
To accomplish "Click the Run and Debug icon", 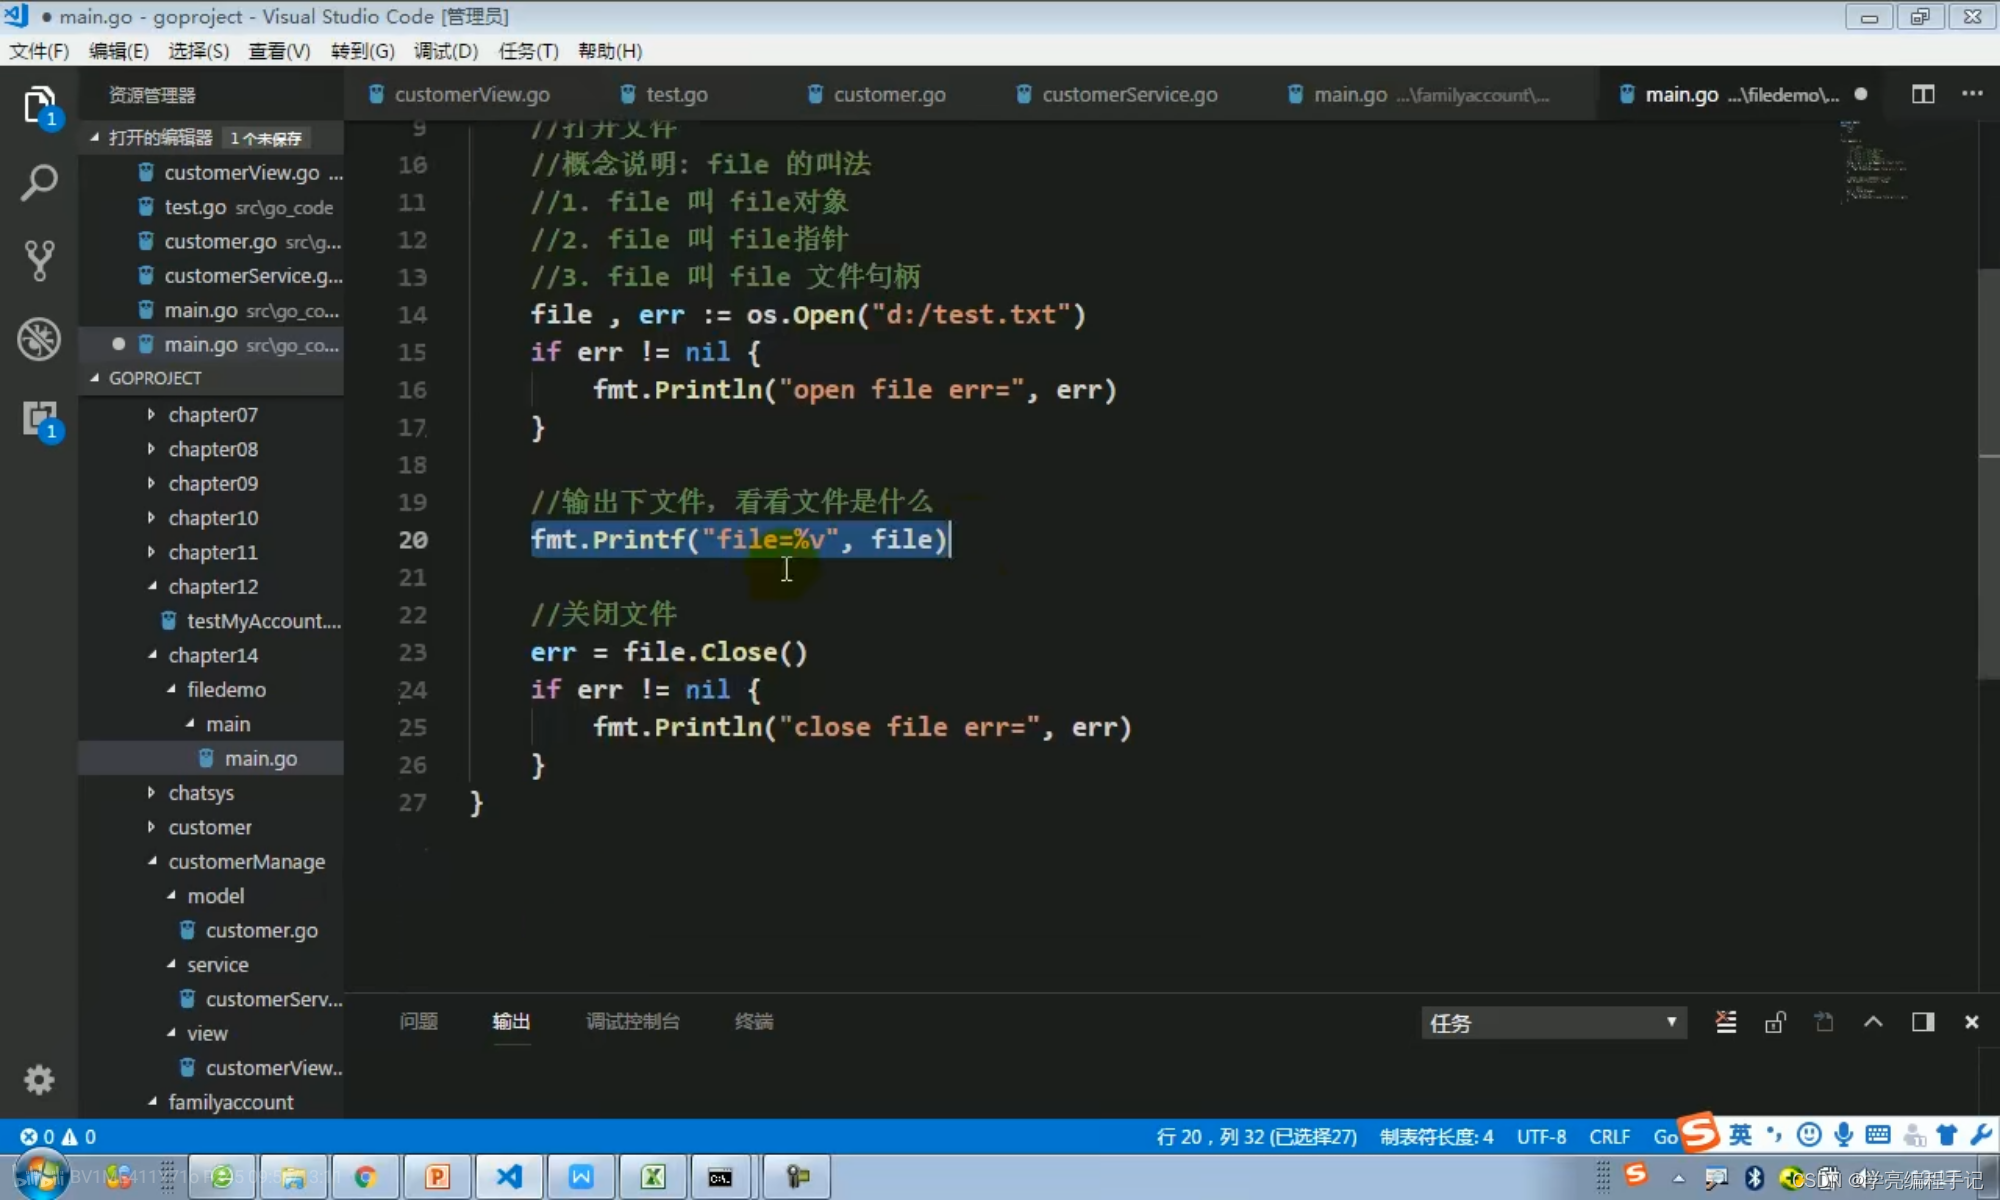I will [39, 339].
